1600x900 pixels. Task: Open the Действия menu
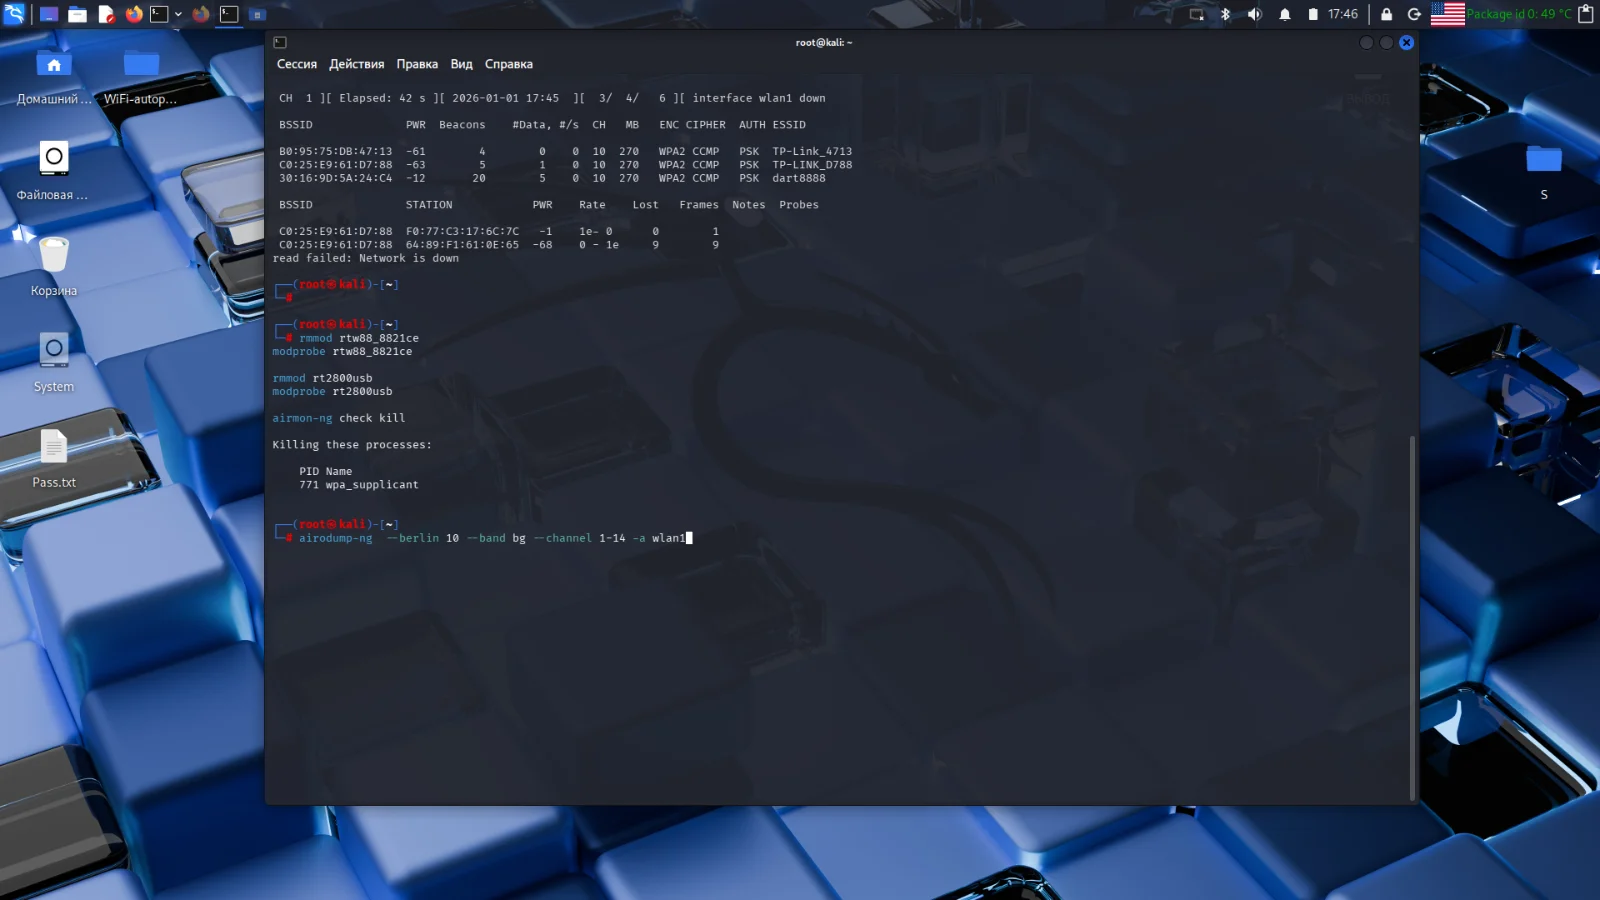click(357, 63)
